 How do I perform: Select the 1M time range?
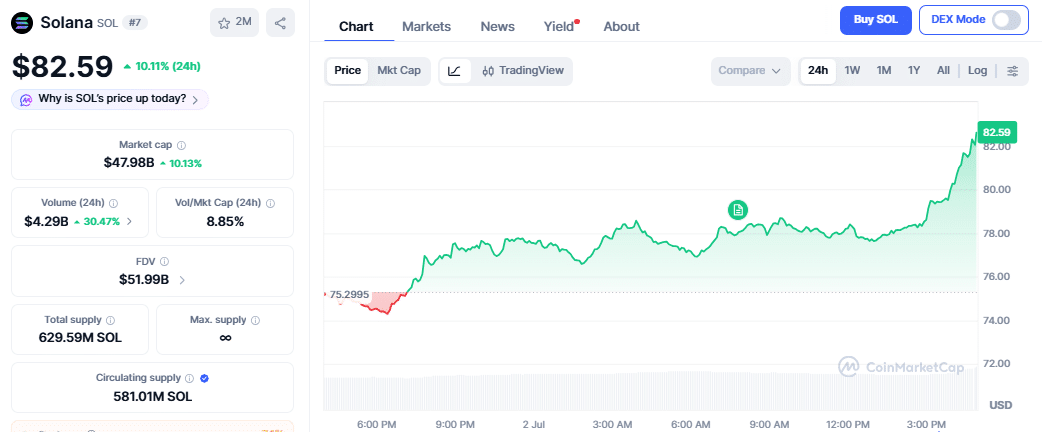pos(884,70)
